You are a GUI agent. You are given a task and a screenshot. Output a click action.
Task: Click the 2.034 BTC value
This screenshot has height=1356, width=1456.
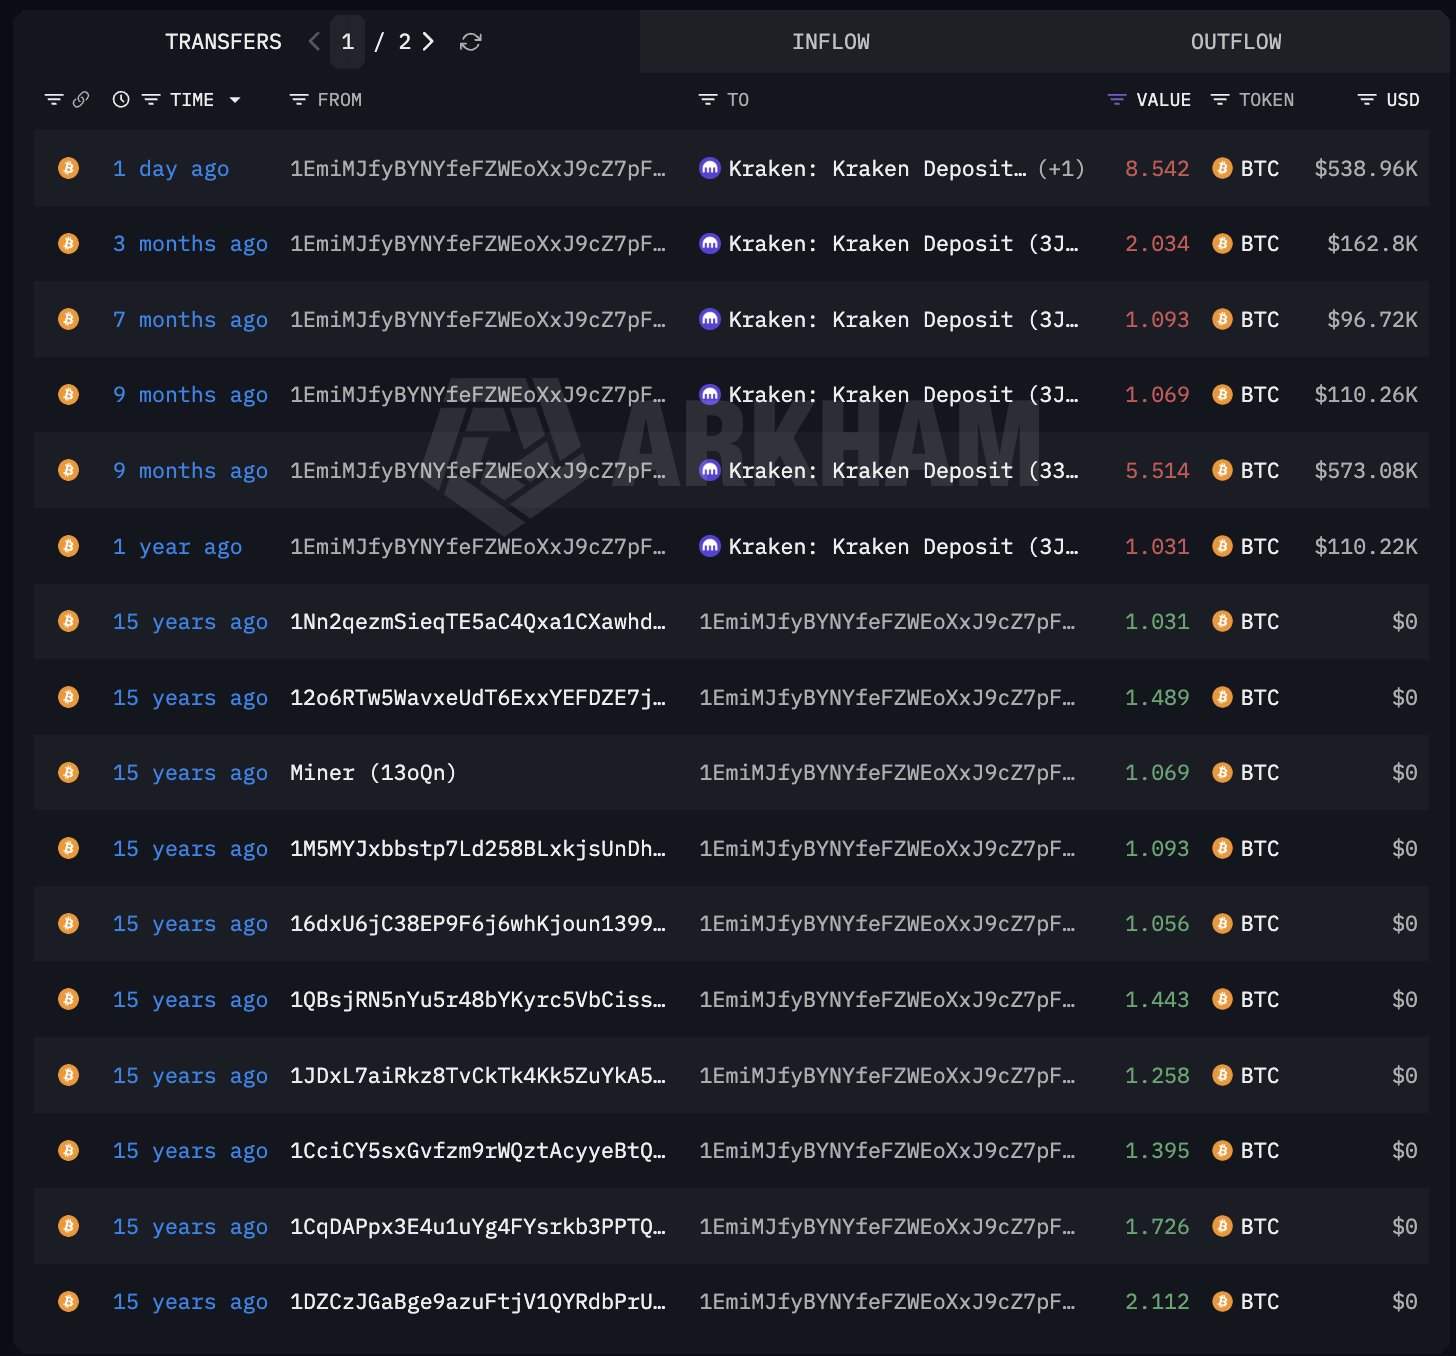tap(1157, 244)
